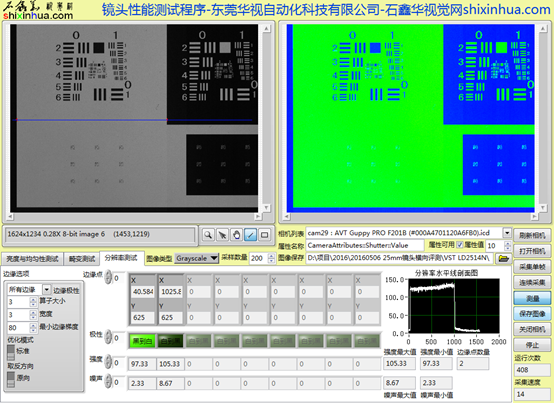Open the image save folder browser icon

[503, 259]
